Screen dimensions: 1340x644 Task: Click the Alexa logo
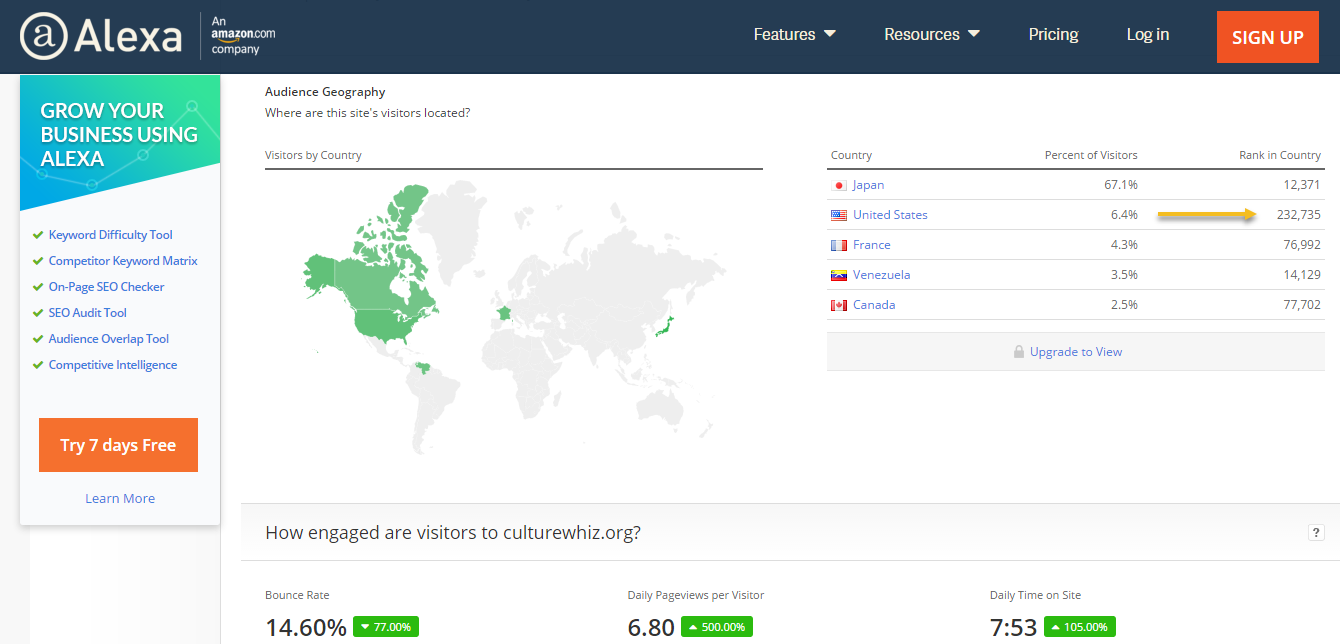[x=101, y=37]
